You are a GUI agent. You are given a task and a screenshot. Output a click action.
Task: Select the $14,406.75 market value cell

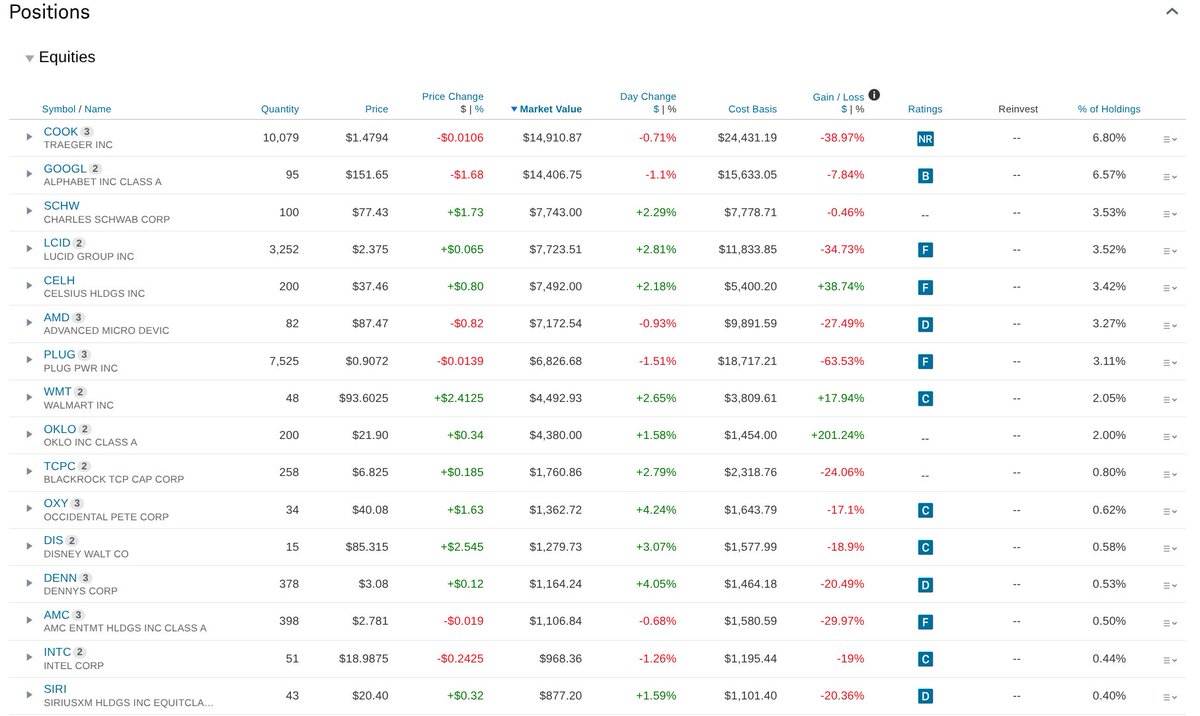[x=552, y=175]
